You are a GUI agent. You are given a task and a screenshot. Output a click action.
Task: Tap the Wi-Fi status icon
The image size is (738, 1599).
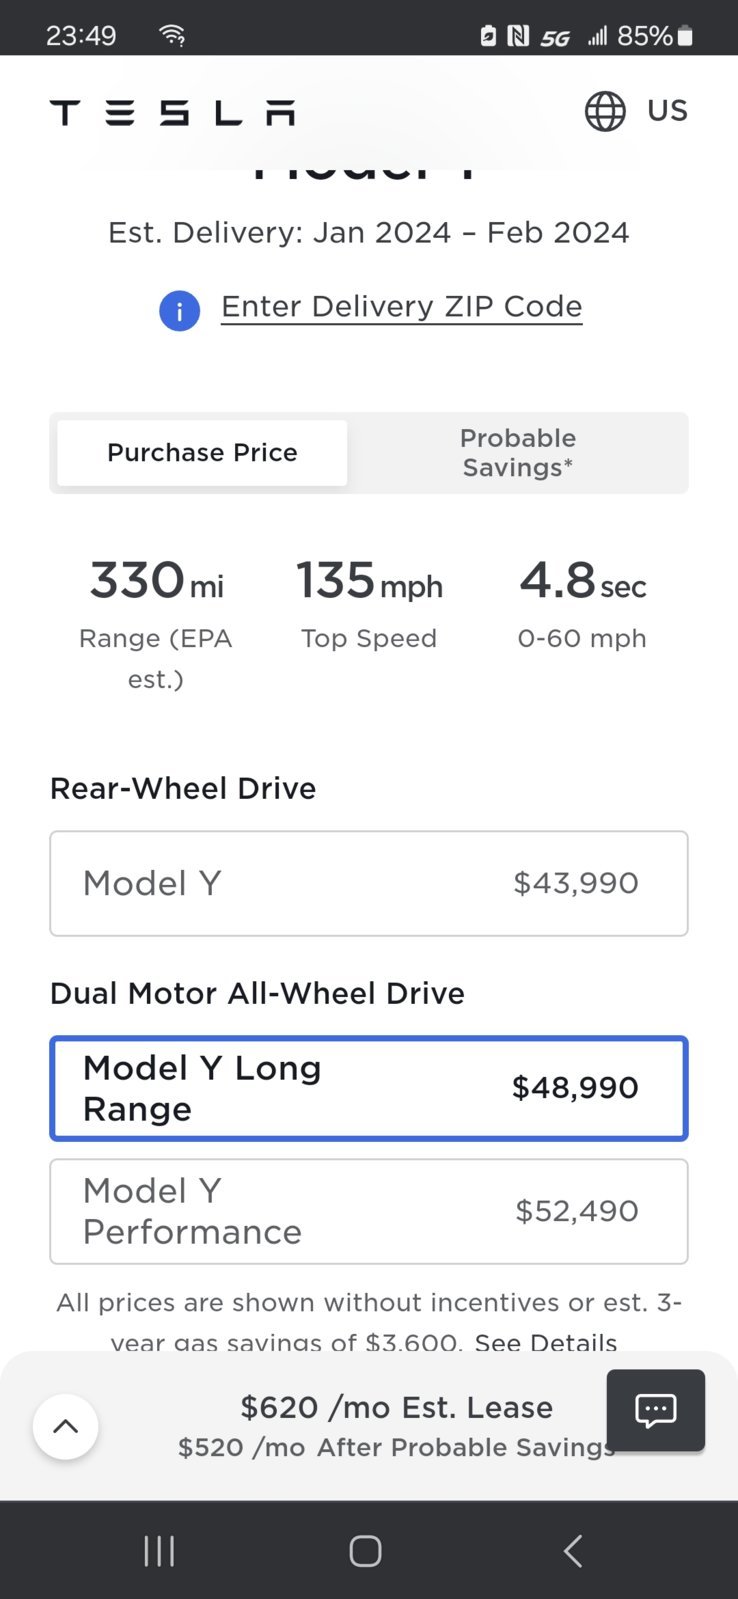172,36
